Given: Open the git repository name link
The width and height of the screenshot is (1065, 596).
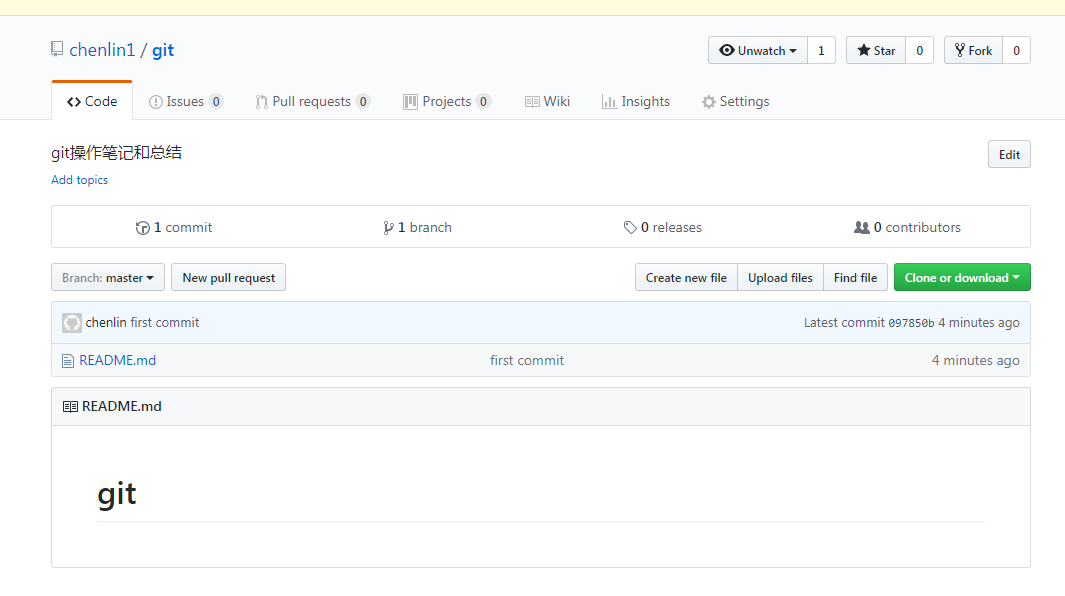Looking at the screenshot, I should 163,50.
